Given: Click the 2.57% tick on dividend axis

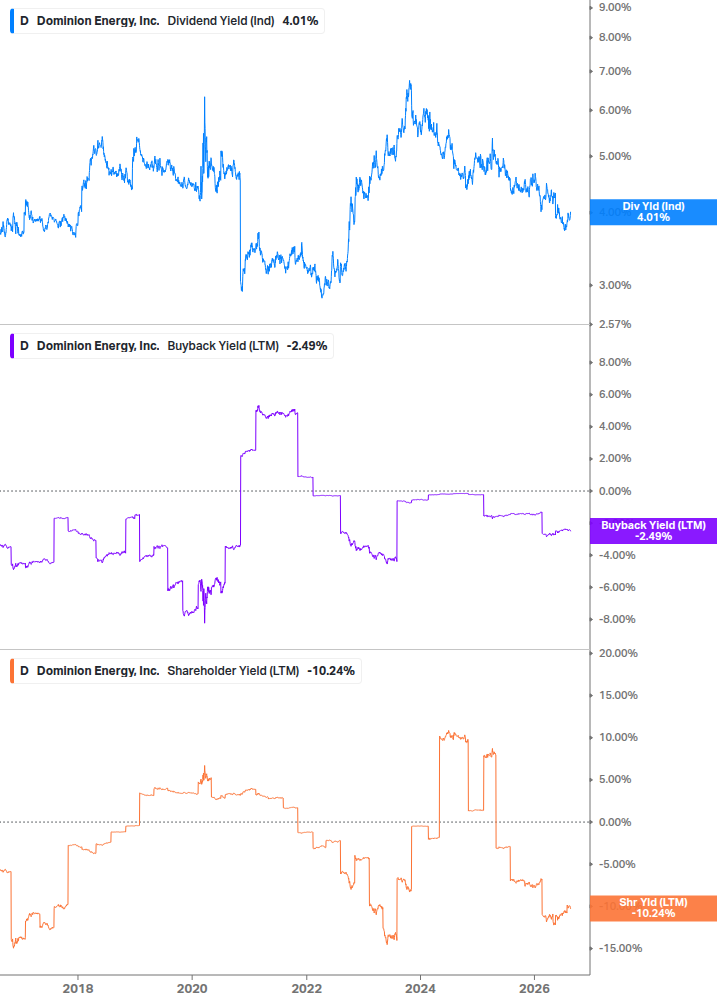Looking at the screenshot, I should (615, 324).
